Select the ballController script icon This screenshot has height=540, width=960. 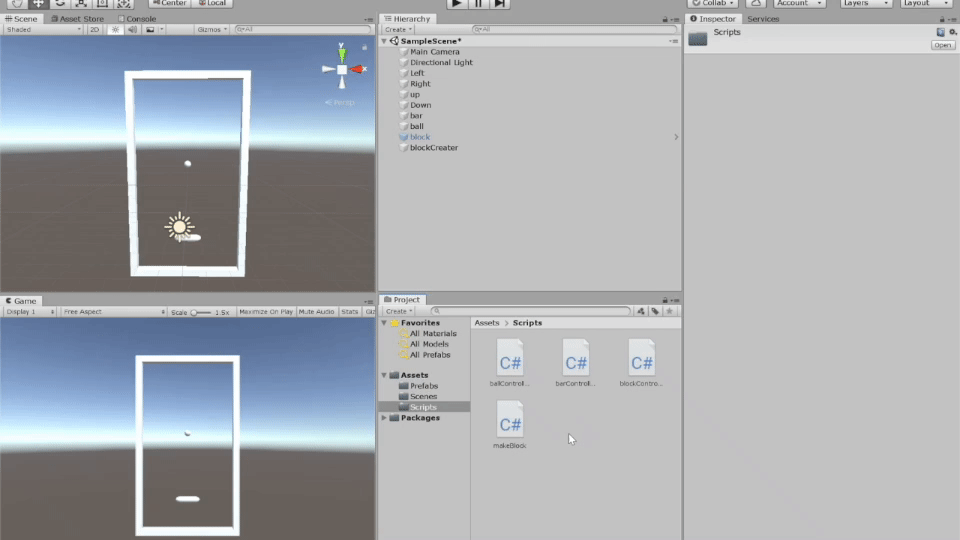(510, 358)
